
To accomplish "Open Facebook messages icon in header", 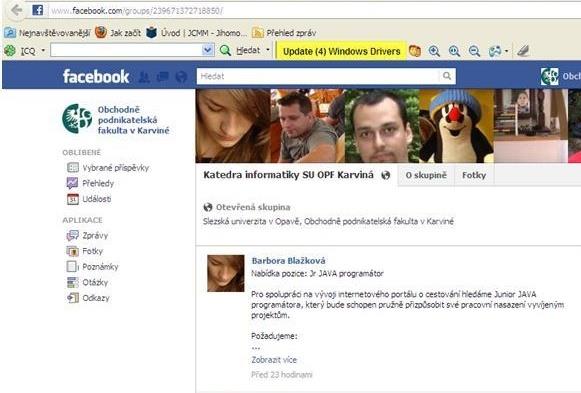I will tap(163, 77).
